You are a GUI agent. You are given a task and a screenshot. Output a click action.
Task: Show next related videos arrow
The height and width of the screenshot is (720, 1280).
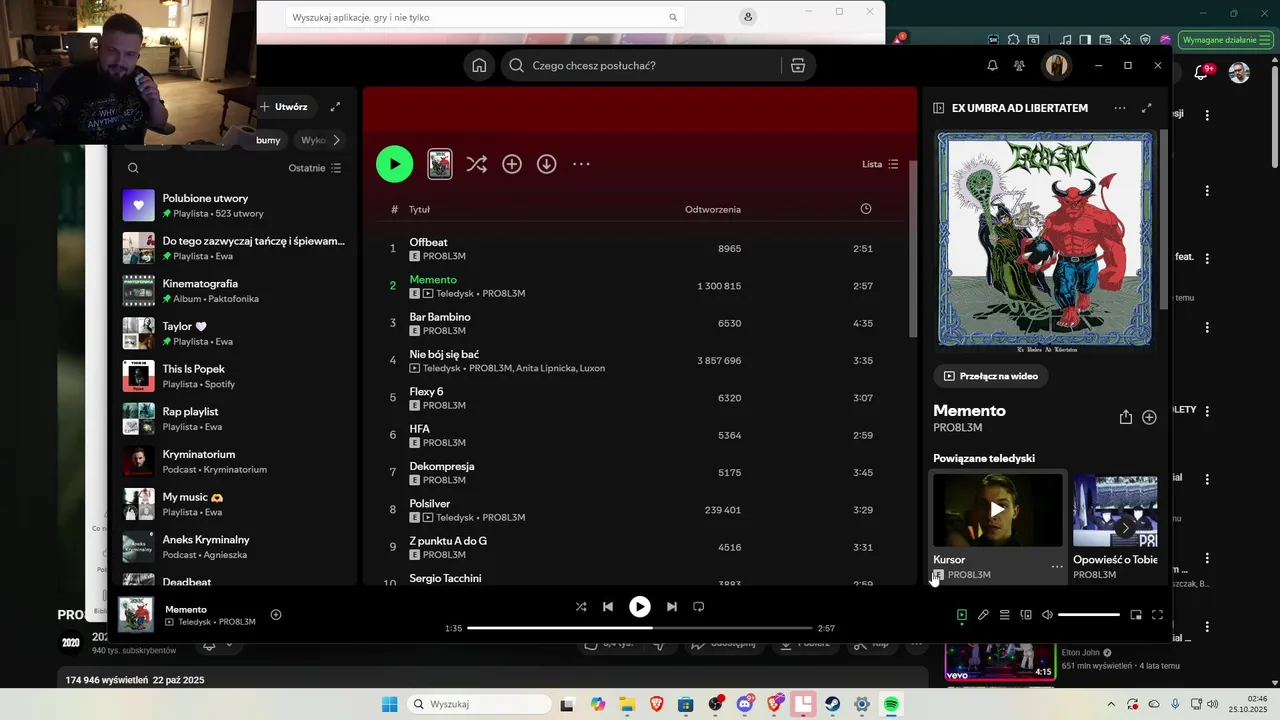[1125, 527]
